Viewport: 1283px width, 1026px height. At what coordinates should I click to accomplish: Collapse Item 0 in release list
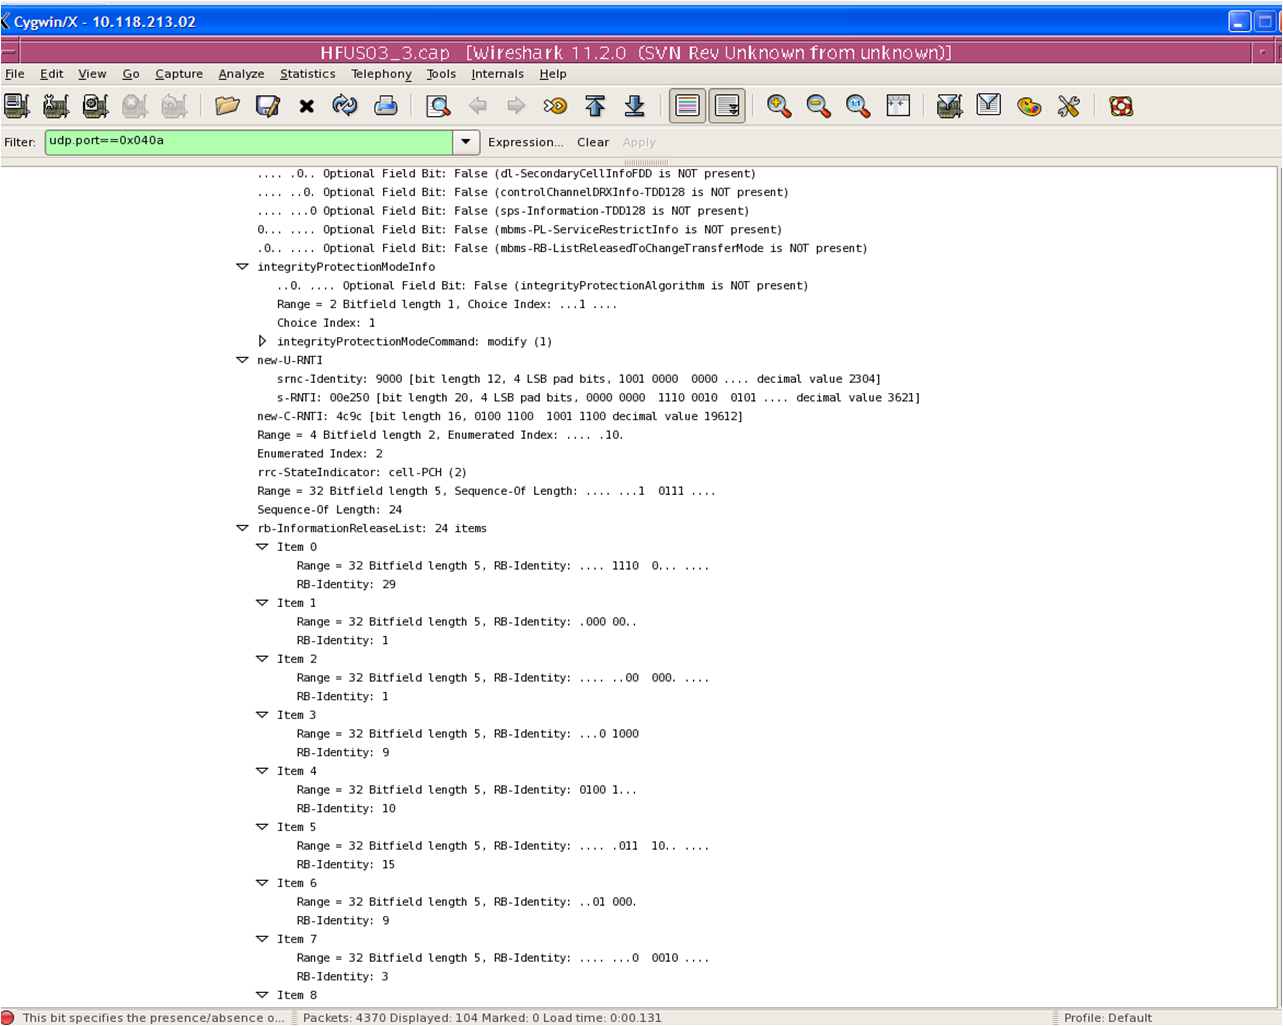[x=262, y=547]
